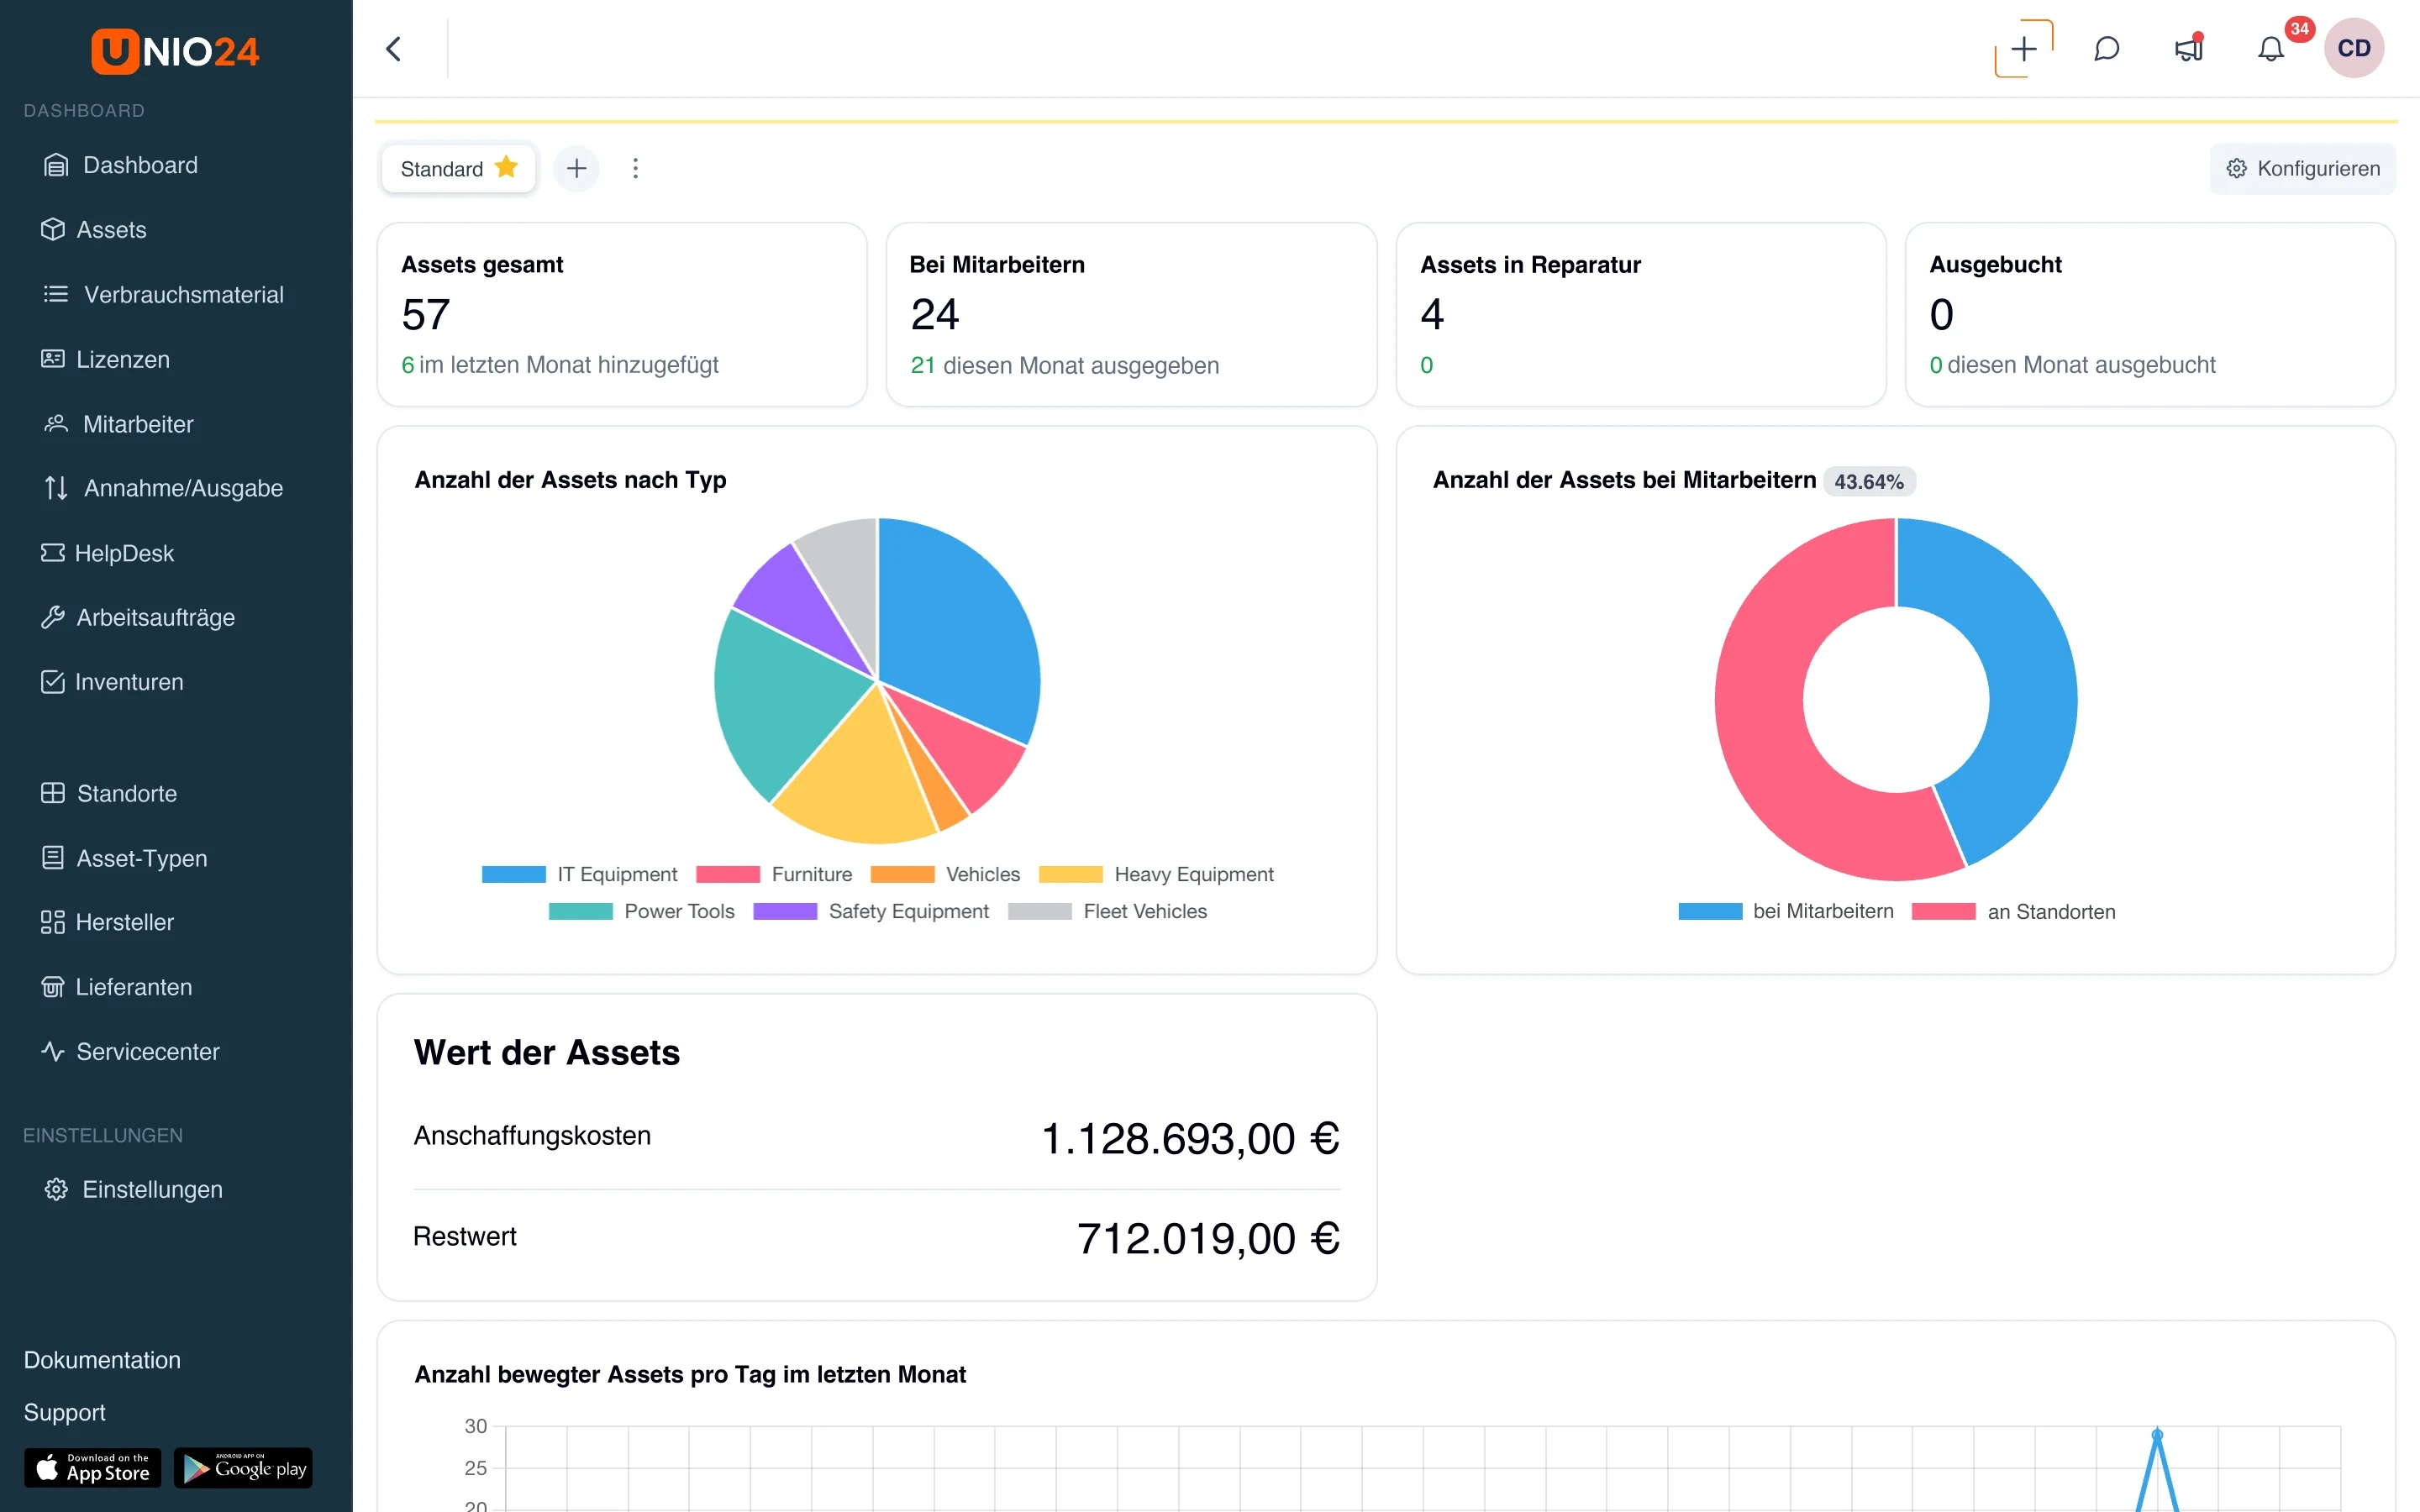Toggle Fleet Vehicles legend entry
The image size is (2420, 1512).
[1107, 911]
